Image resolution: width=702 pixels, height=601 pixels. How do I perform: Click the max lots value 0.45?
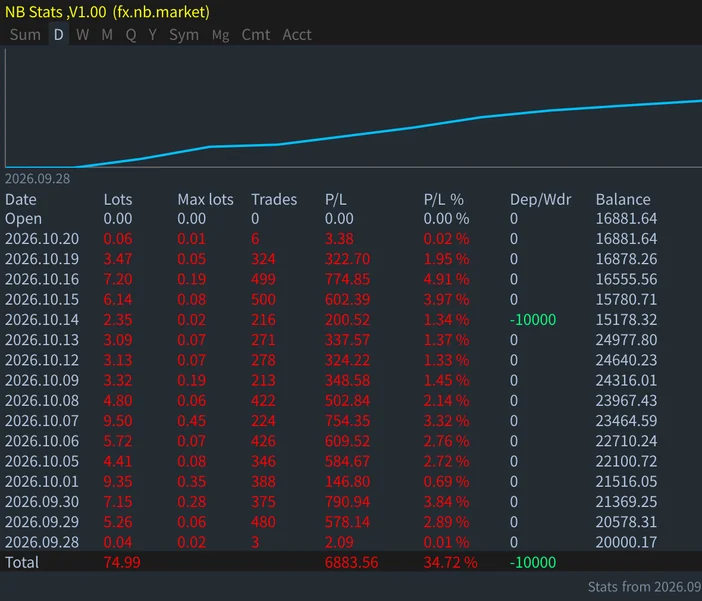coord(192,421)
